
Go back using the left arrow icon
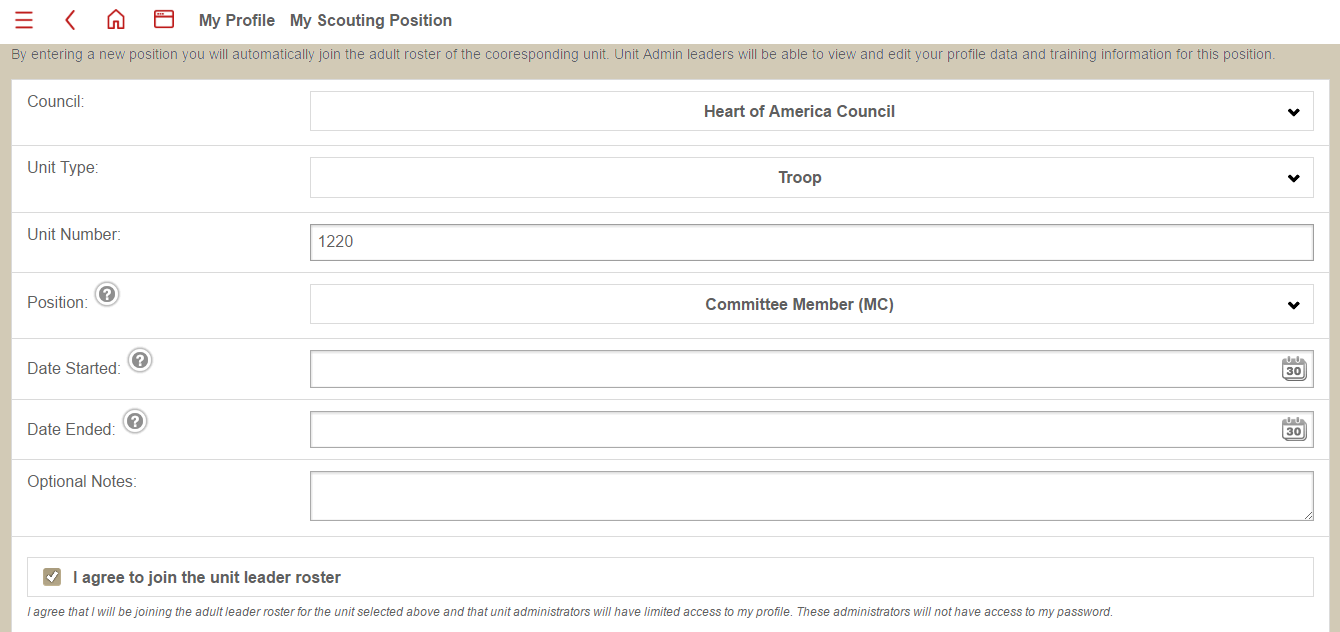click(70, 20)
